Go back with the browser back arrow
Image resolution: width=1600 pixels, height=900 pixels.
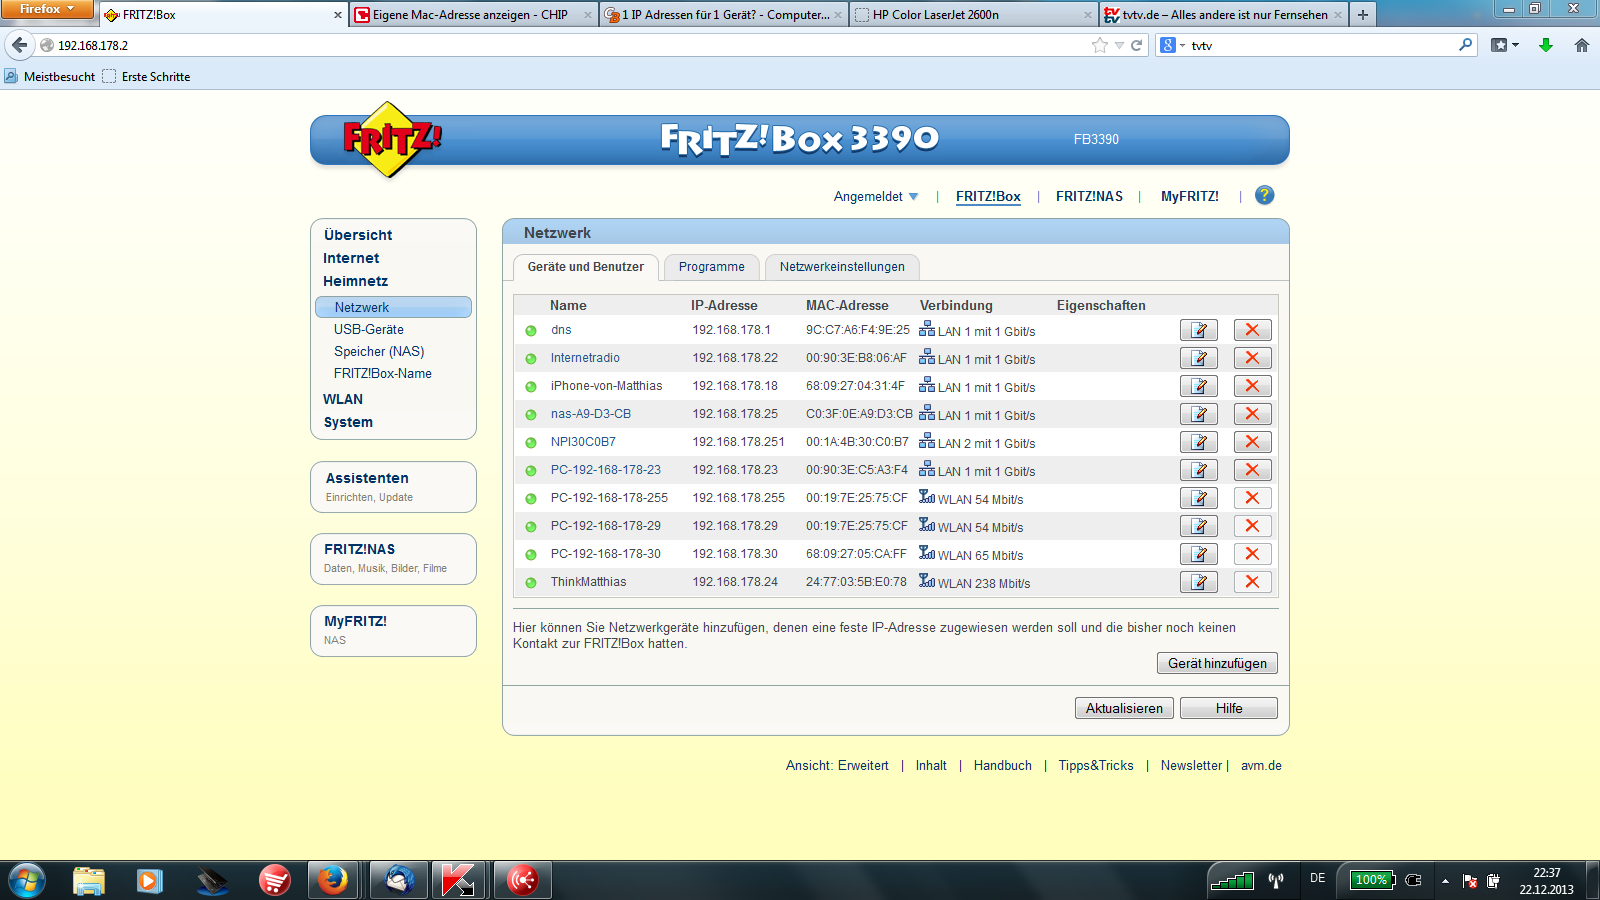pos(19,45)
